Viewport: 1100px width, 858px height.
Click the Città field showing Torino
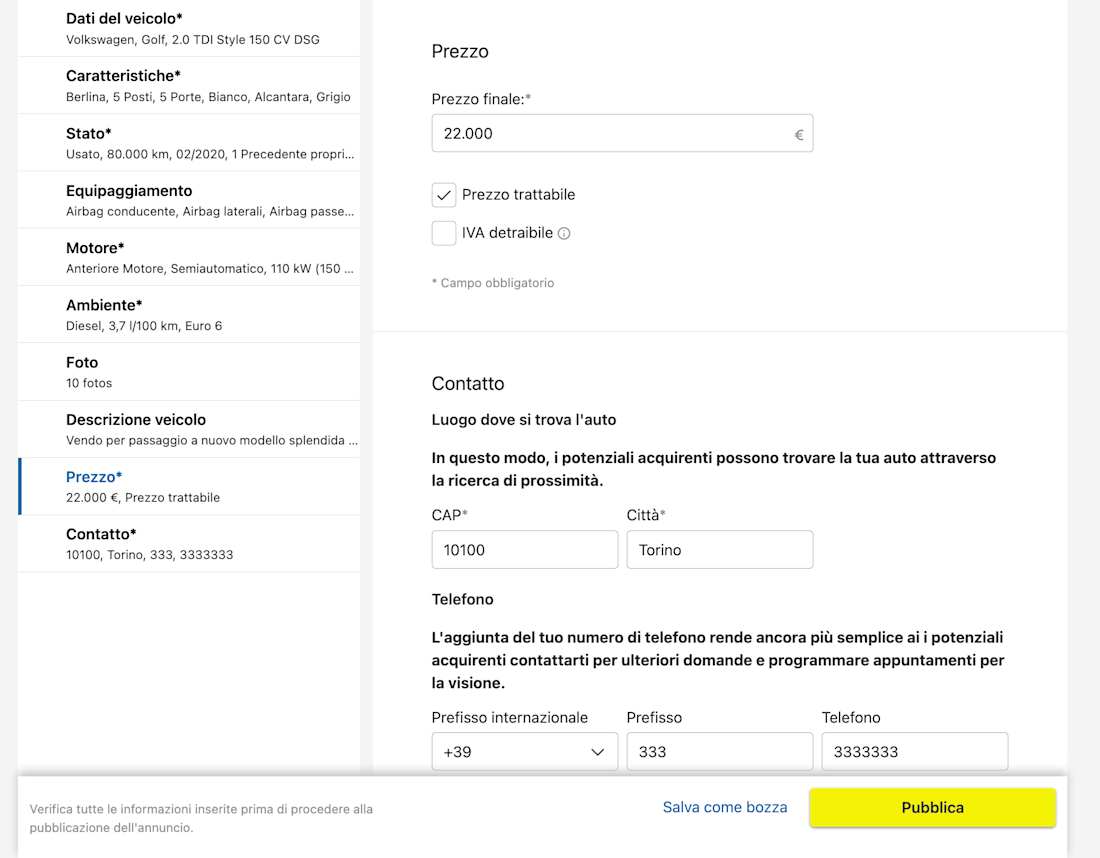point(719,550)
